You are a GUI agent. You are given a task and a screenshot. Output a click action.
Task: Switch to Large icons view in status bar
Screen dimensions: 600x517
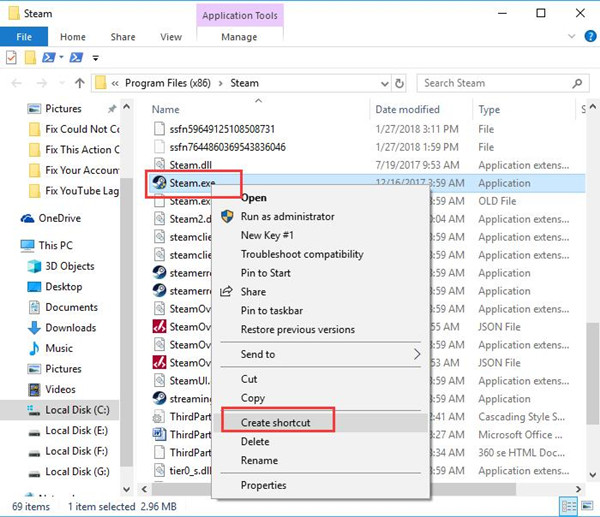click(x=587, y=506)
